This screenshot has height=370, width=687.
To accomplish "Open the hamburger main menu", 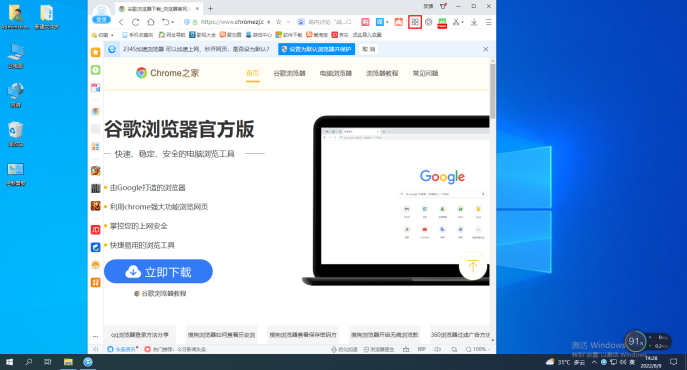I will tap(489, 22).
